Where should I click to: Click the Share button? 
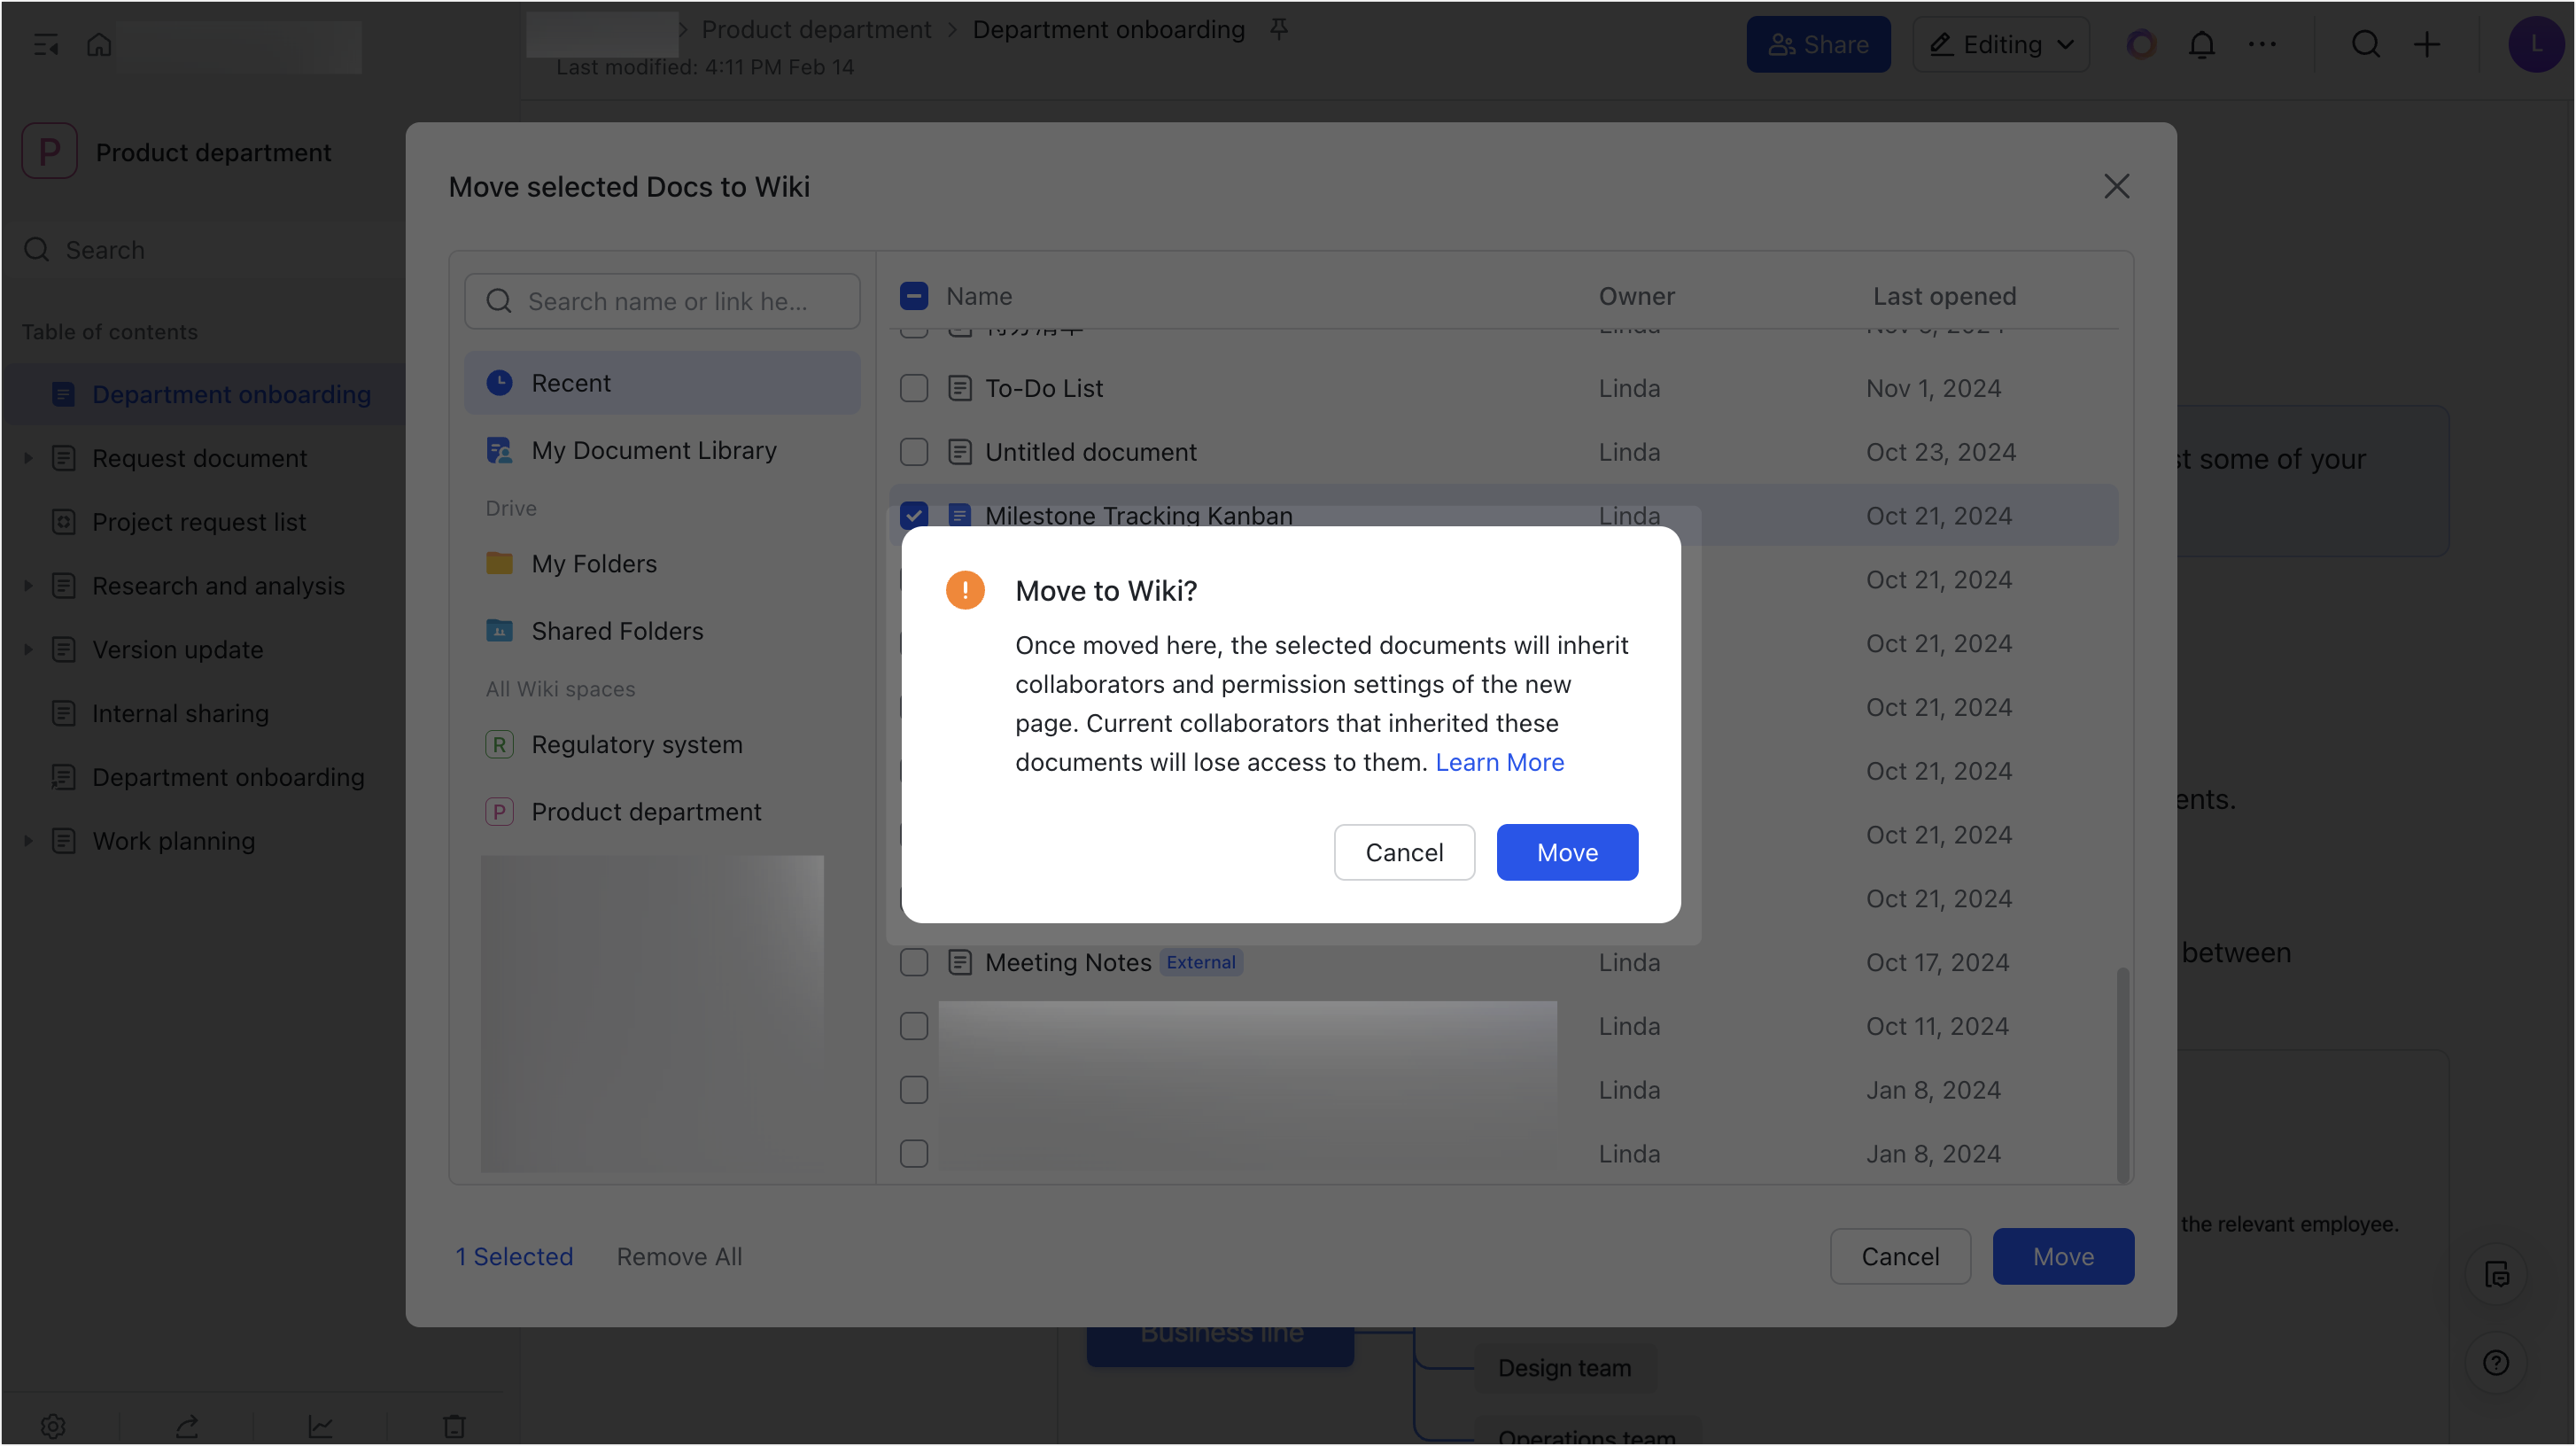click(1818, 44)
